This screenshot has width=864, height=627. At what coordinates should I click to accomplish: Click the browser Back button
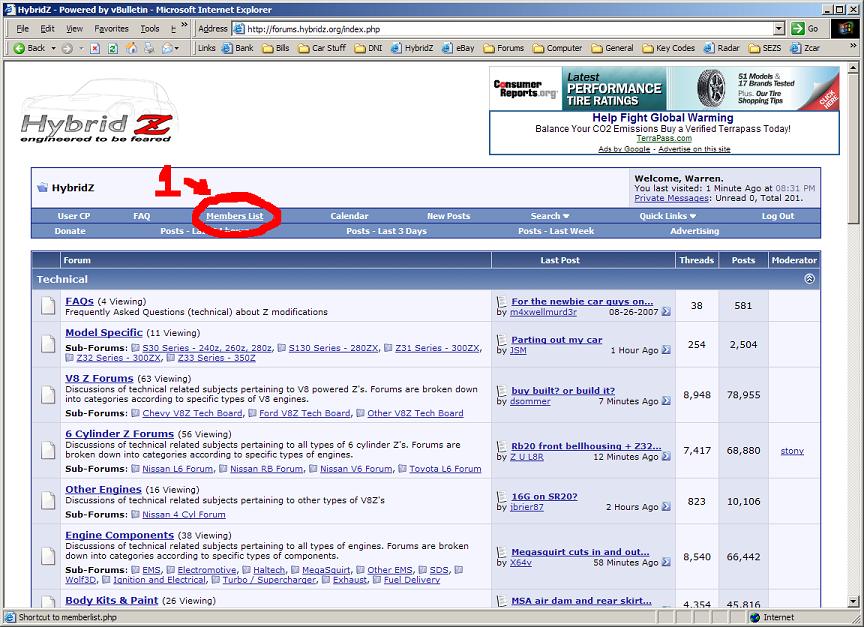pos(29,48)
